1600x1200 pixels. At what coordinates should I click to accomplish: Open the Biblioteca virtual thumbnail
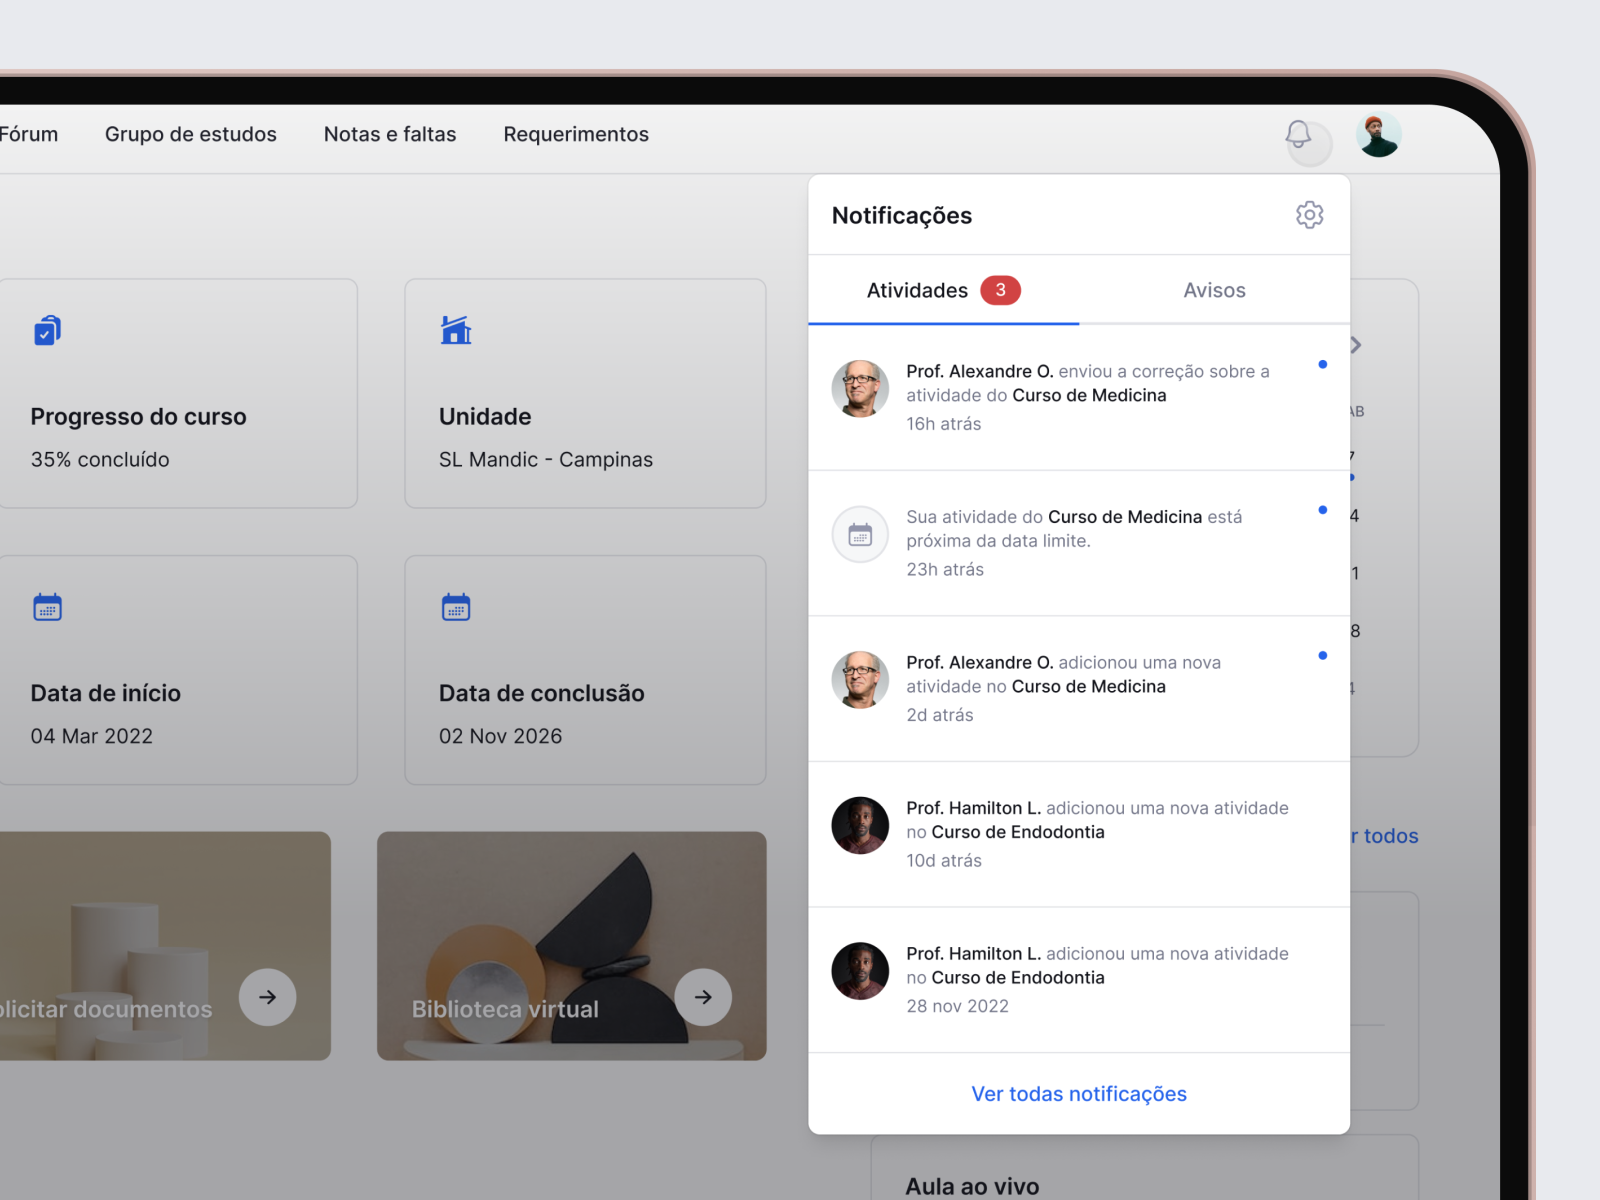pyautogui.click(x=572, y=946)
